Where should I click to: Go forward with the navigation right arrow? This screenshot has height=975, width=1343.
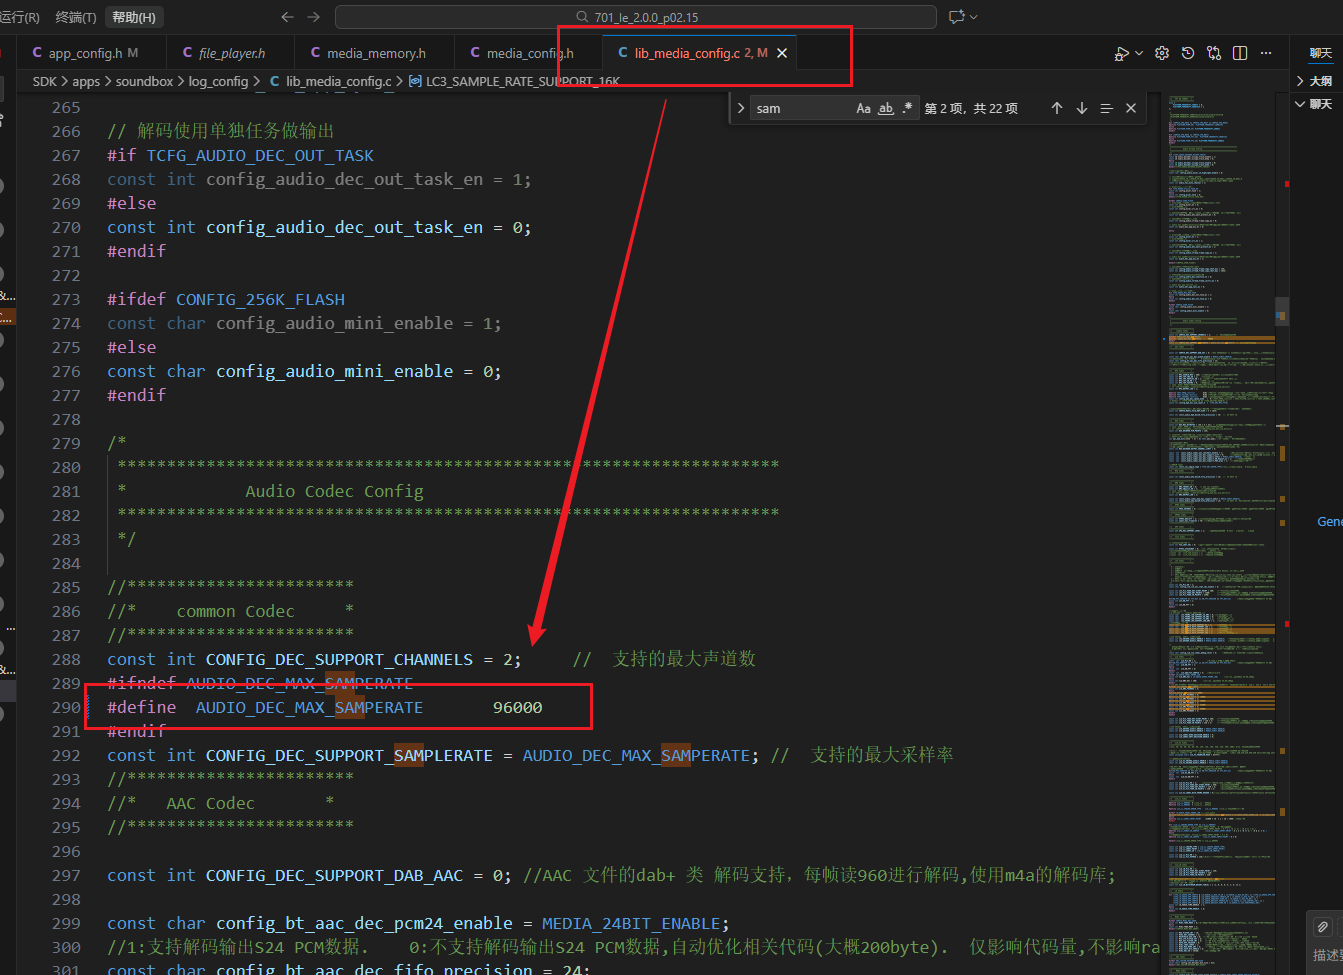tap(314, 17)
